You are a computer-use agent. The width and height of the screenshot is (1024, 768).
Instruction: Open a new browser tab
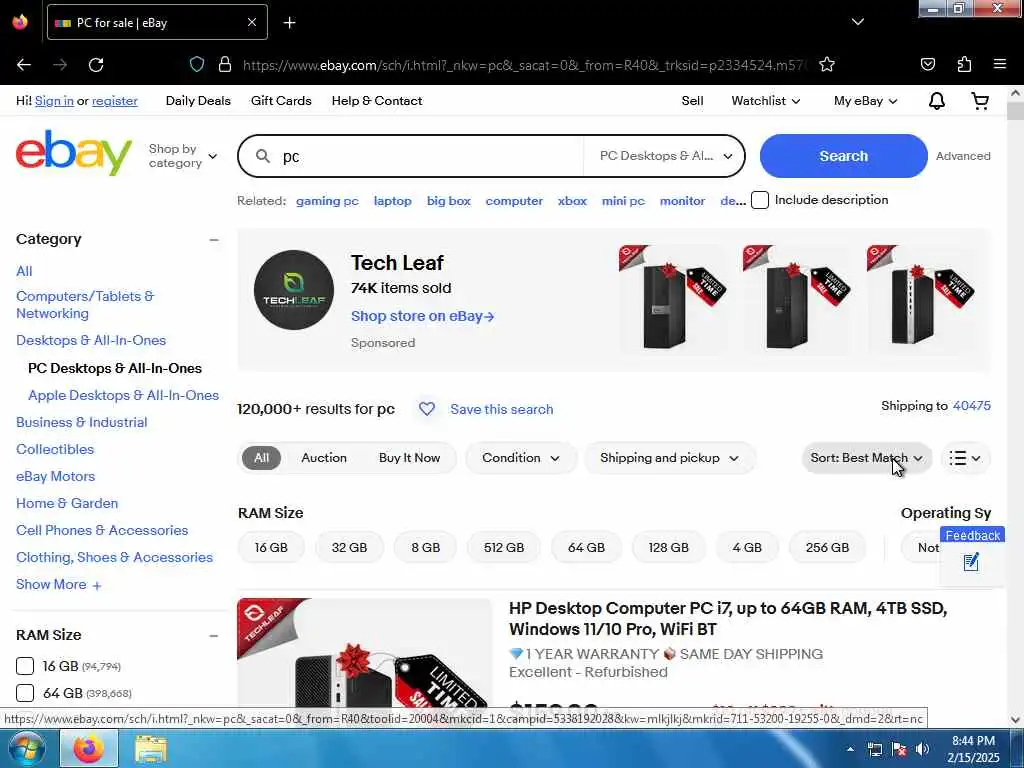tap(289, 23)
